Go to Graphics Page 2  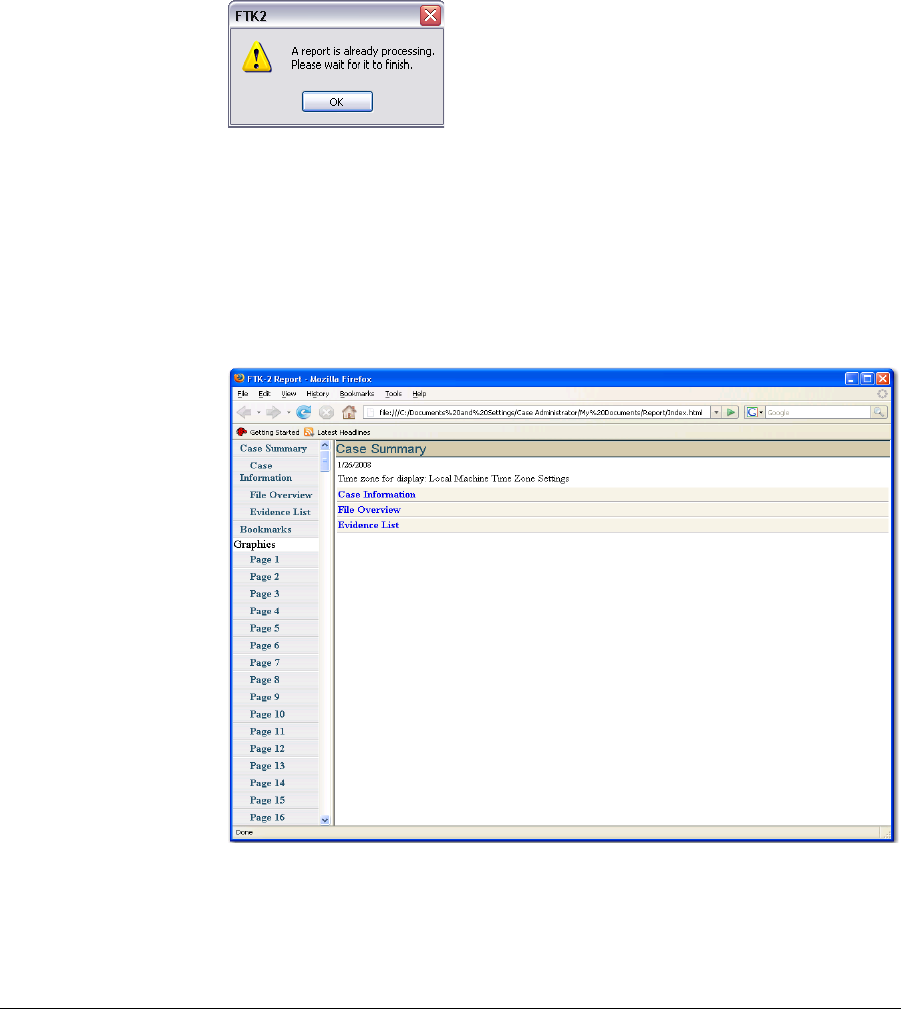click(265, 577)
